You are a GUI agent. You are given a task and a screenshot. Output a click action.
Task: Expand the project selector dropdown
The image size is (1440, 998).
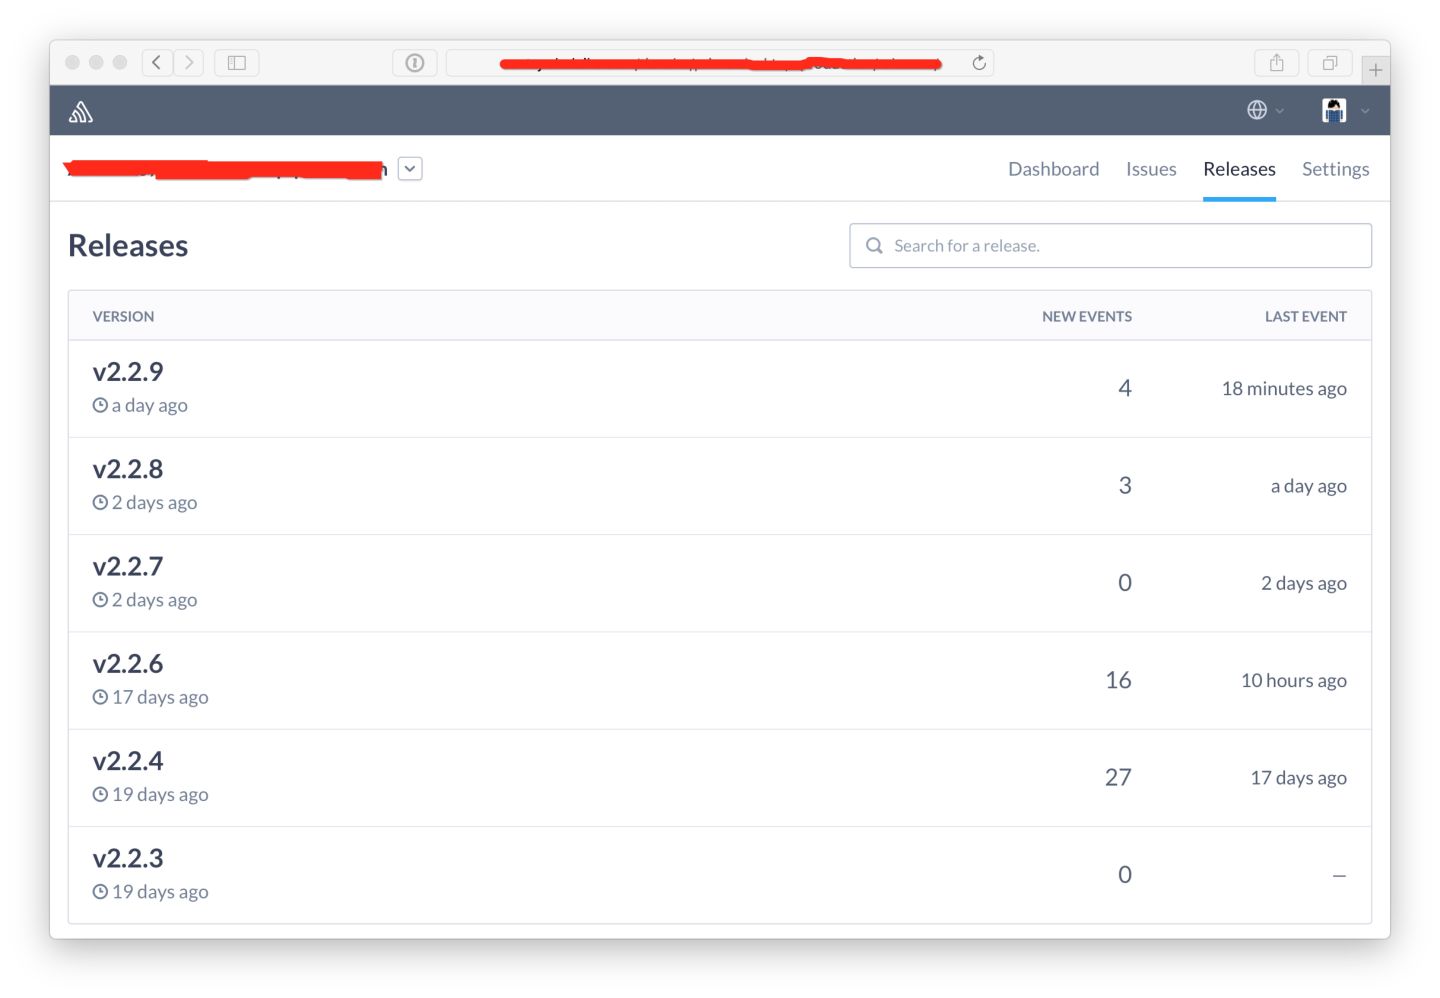pos(410,169)
